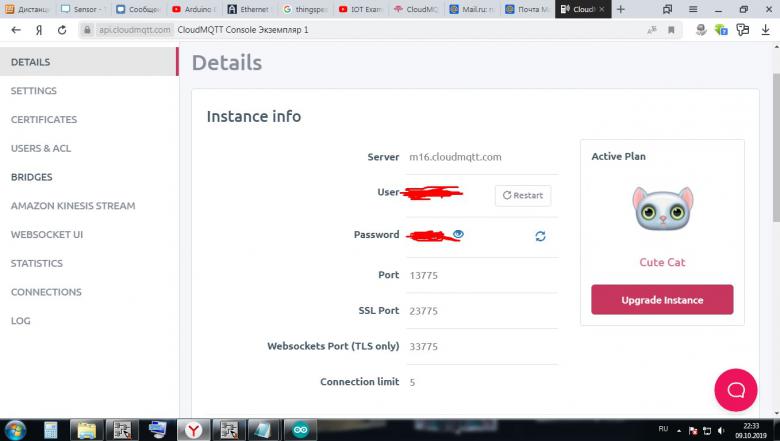Reload the page with the refresh icon
780x441 pixels.
pyautogui.click(x=62, y=30)
